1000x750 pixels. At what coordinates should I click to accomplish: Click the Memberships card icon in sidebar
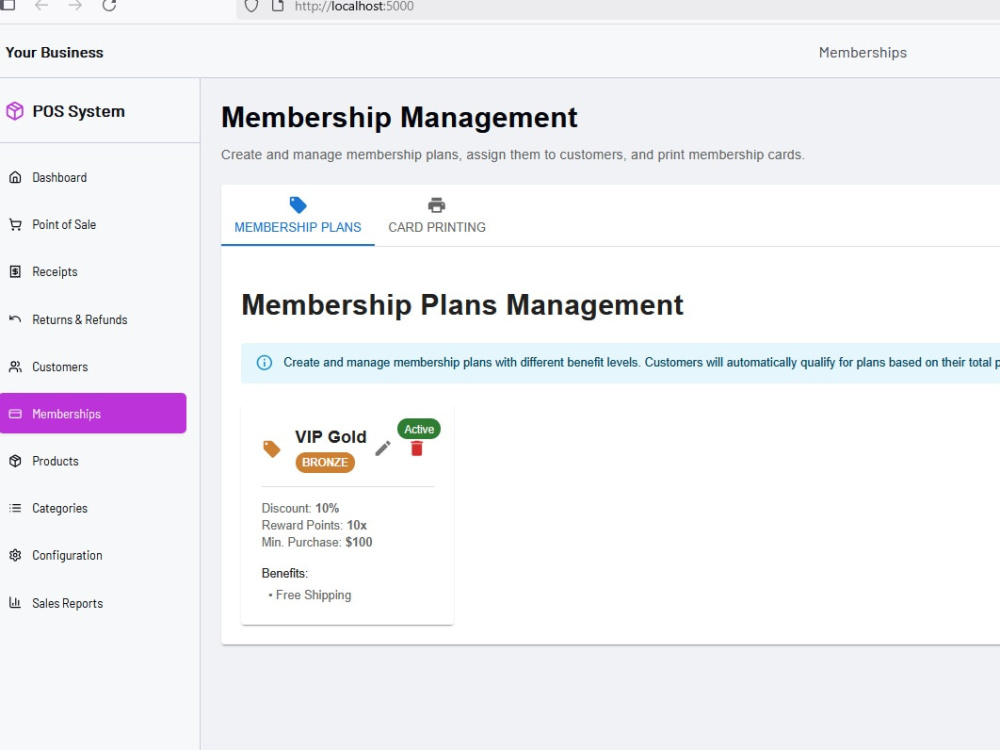15,414
